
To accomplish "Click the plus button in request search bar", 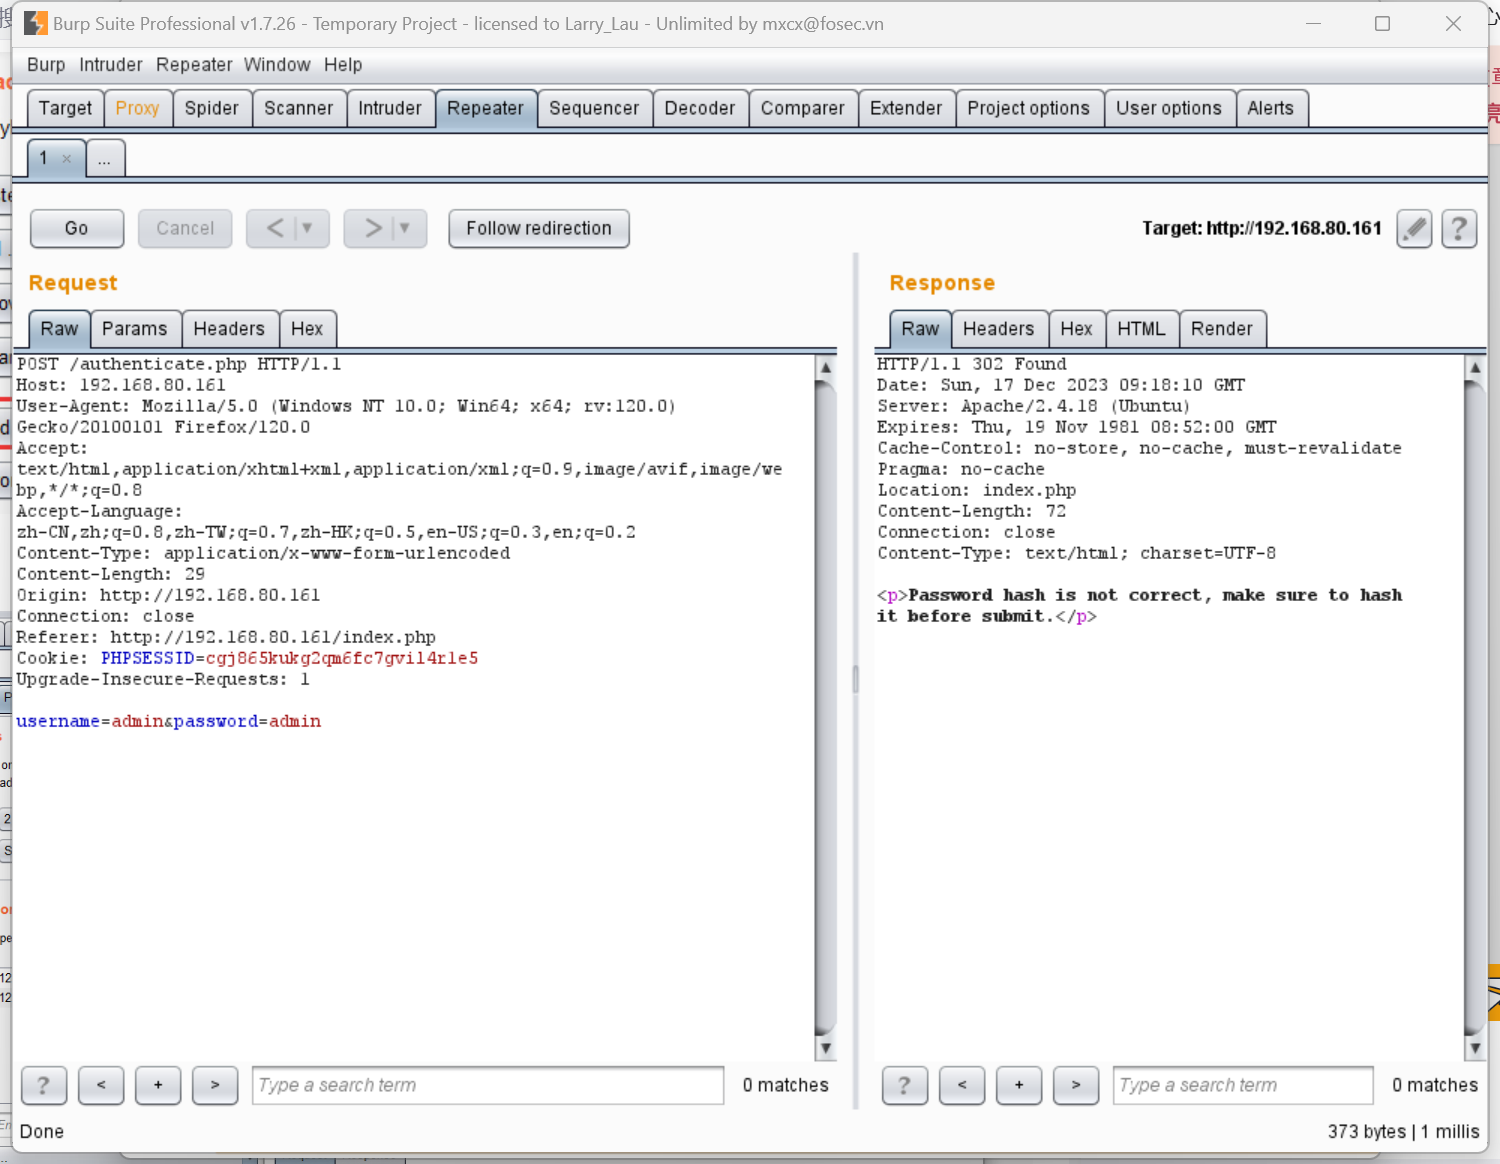I will (158, 1085).
